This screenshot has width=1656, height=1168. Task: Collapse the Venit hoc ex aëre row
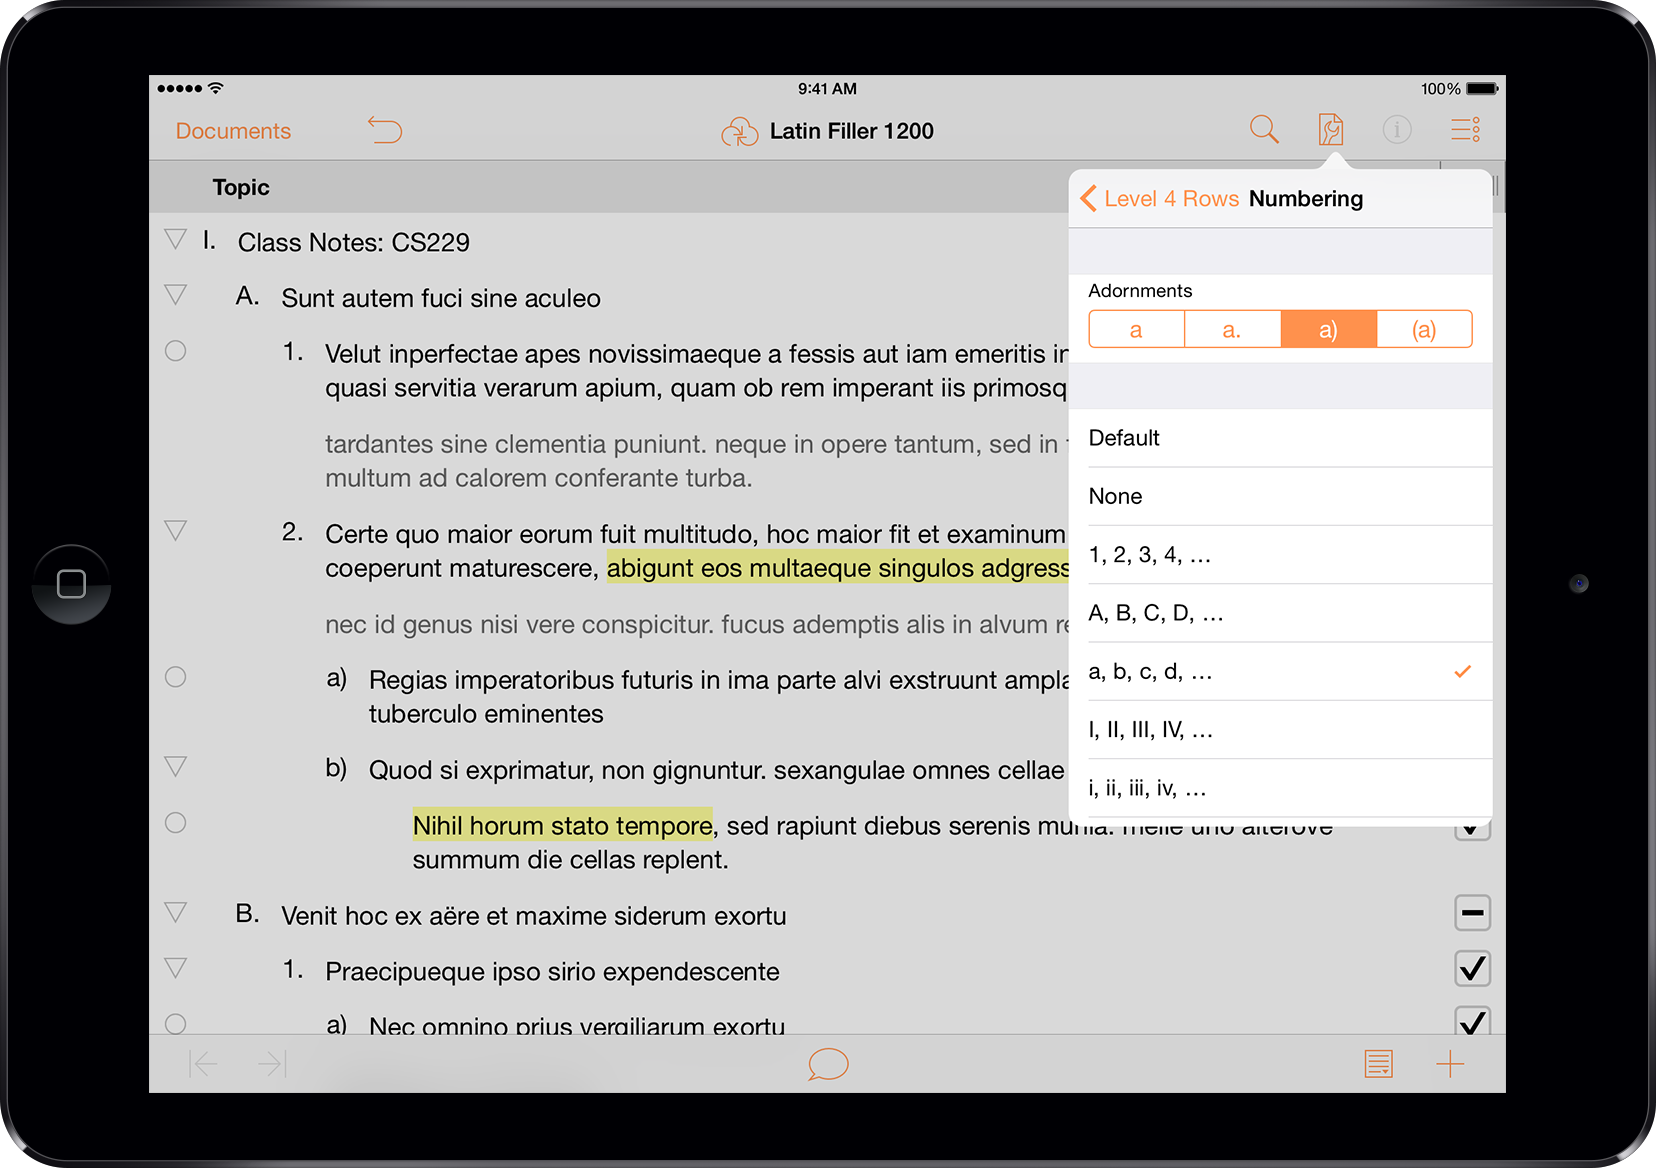[176, 913]
